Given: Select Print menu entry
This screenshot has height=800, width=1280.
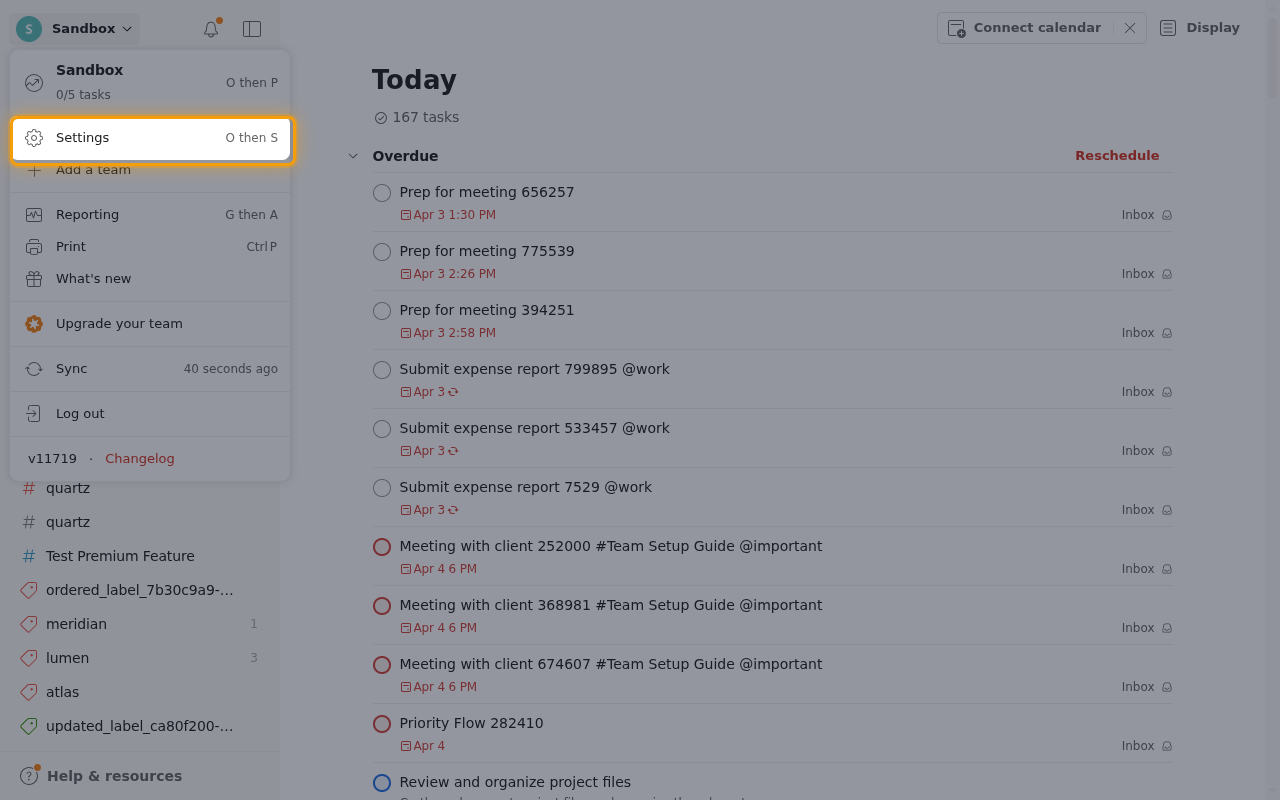Looking at the screenshot, I should (150, 247).
